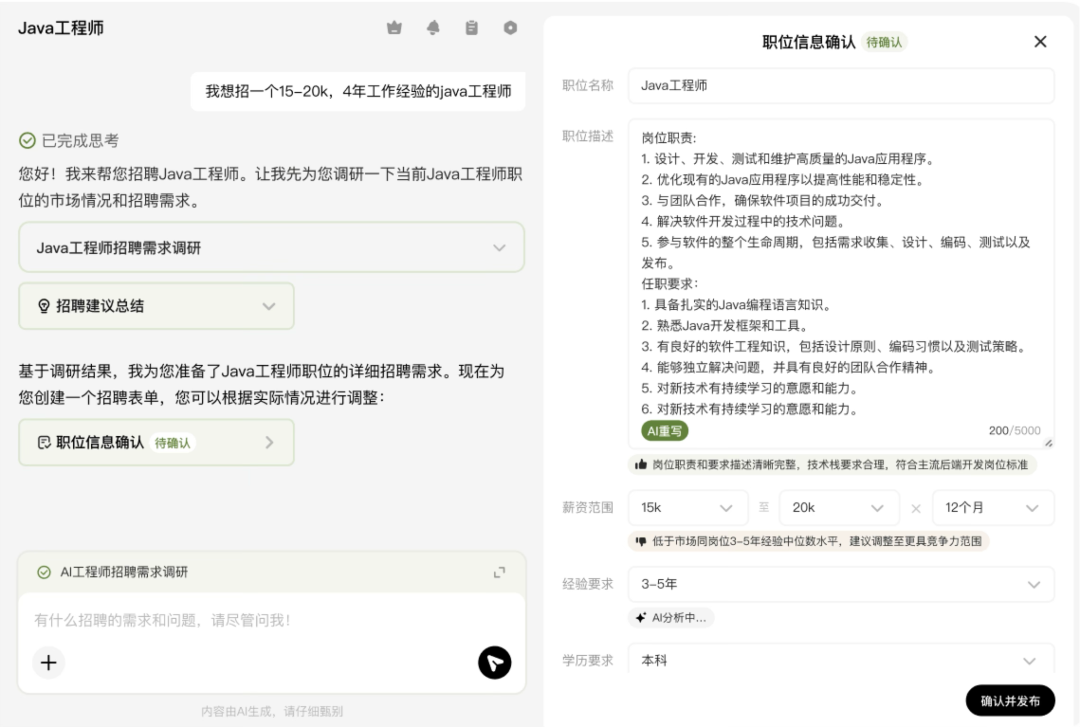Send the message with the black send button

(x=495, y=663)
